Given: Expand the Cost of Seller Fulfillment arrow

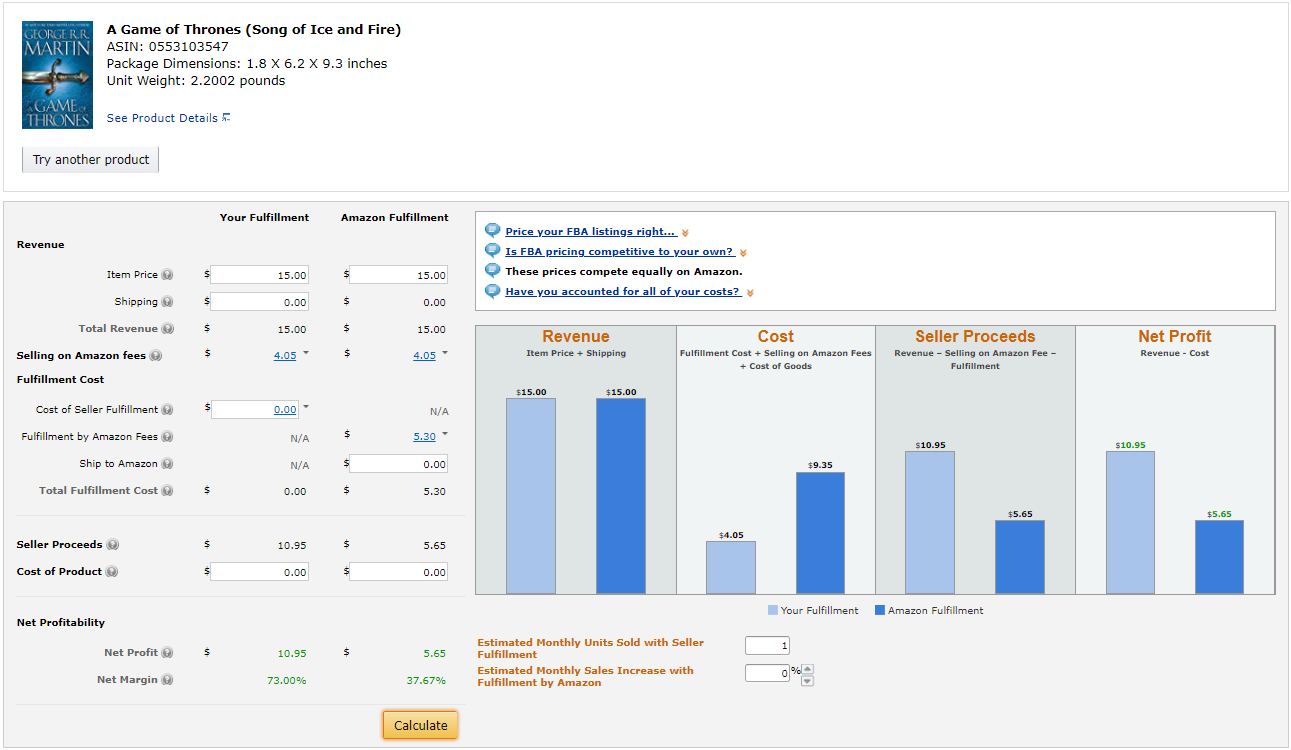Looking at the screenshot, I should [306, 407].
